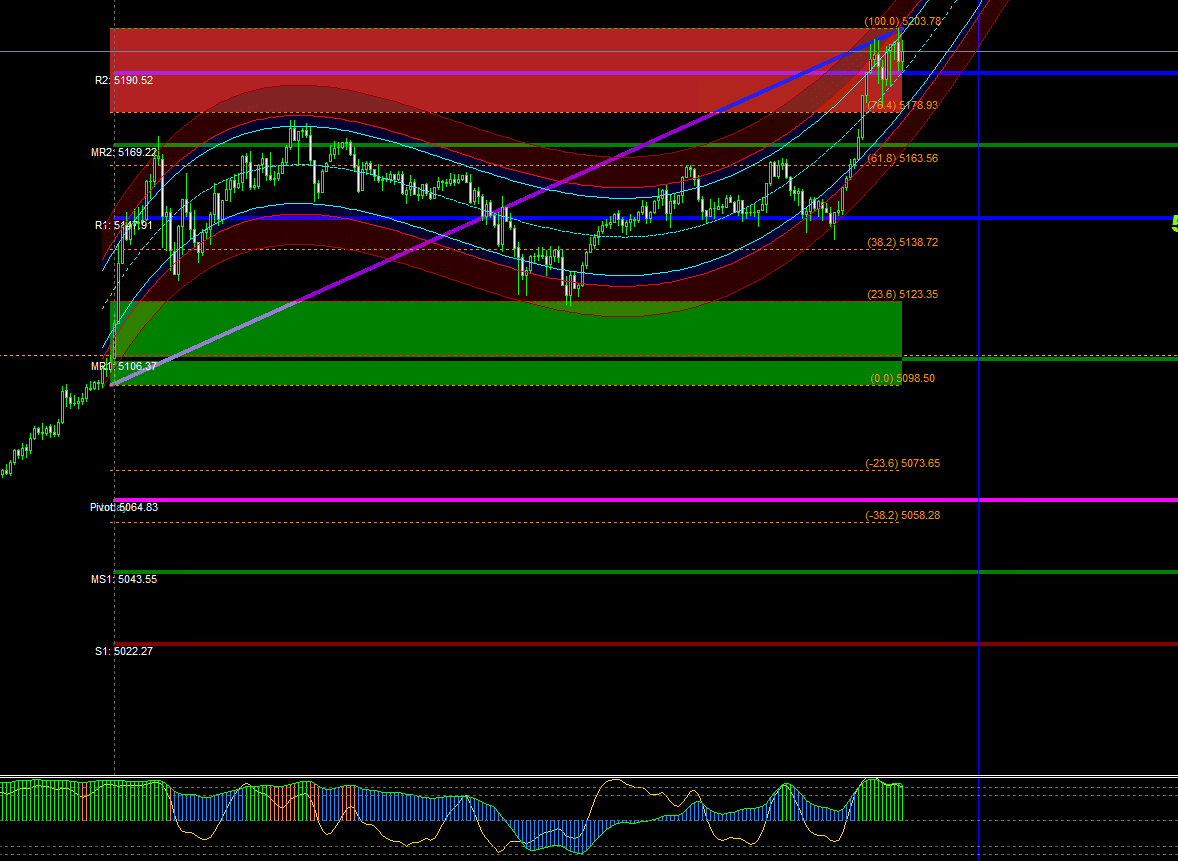1178x861 pixels.
Task: Select the Fibonacci (-23.6) 5073.65 label
Action: coord(902,464)
